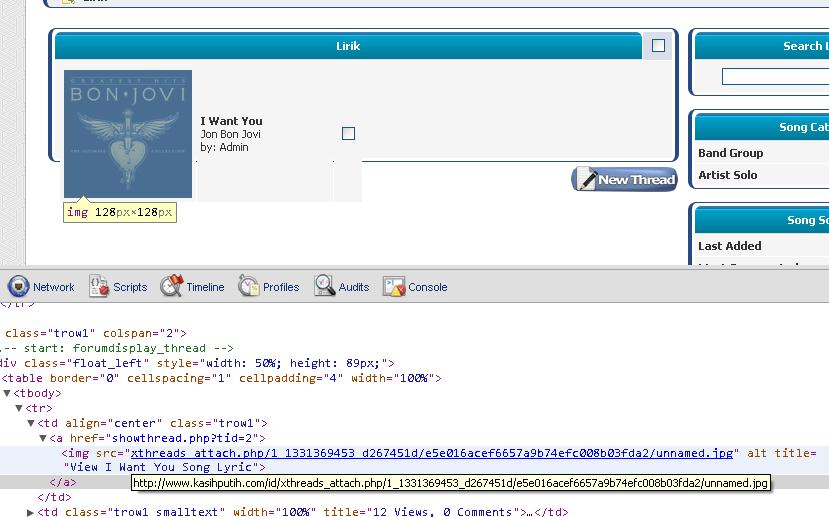
Task: Check the box beside I Want You thread
Action: (348, 134)
